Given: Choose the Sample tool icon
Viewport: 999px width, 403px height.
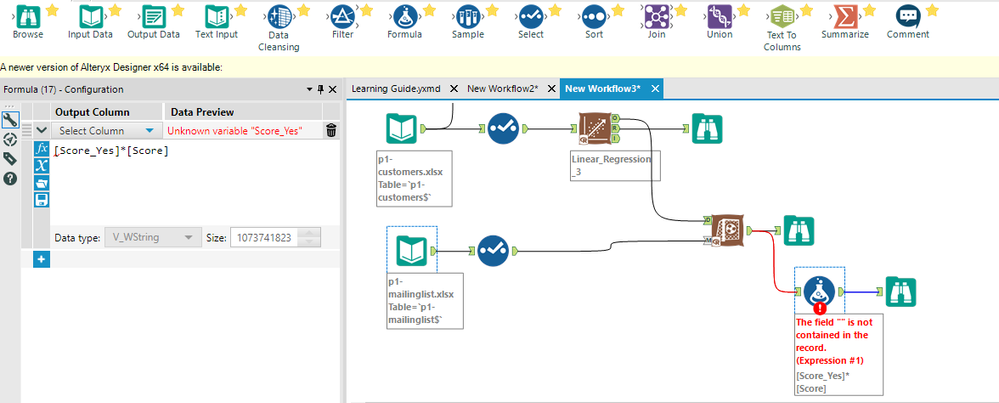Looking at the screenshot, I should click(468, 15).
